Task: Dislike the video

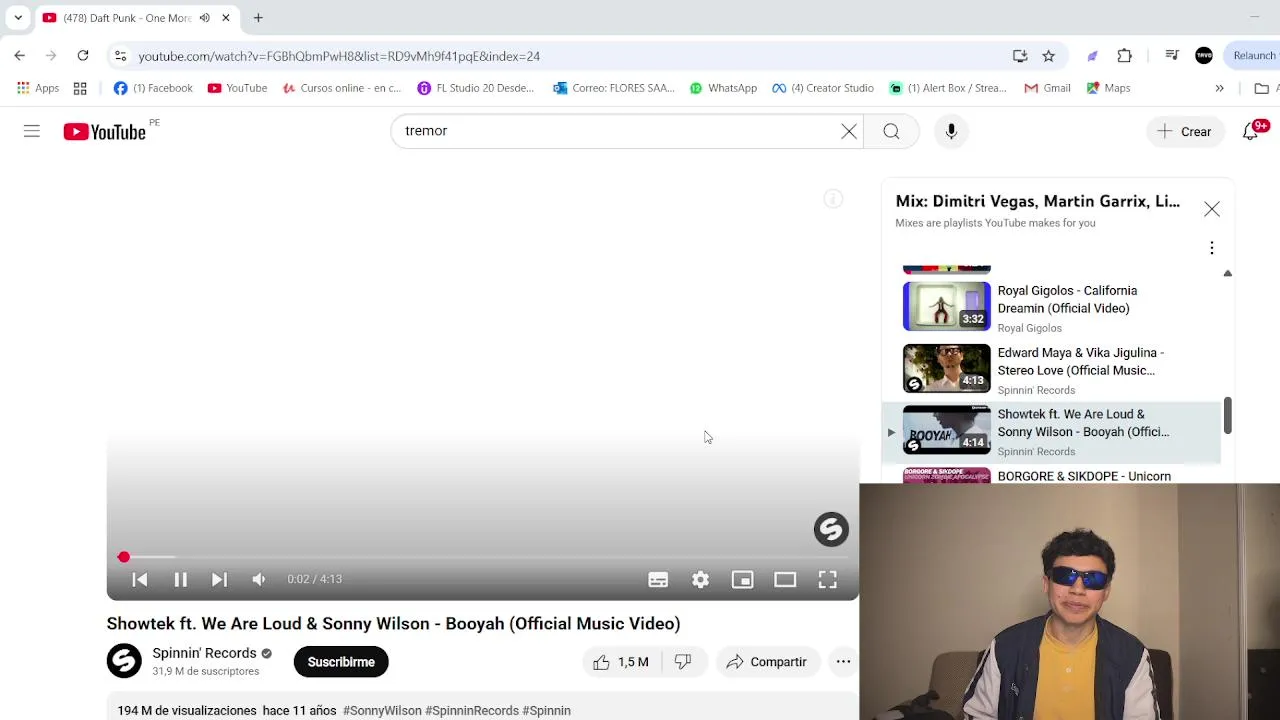Action: click(683, 662)
